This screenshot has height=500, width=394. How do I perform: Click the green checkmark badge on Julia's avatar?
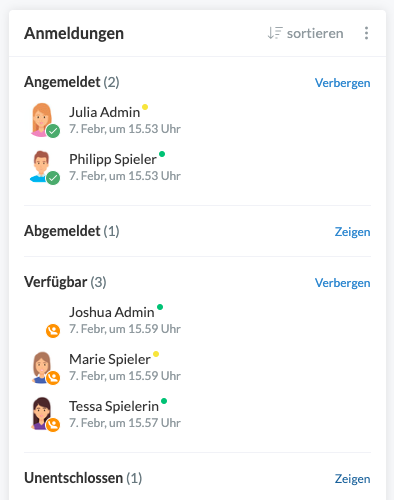(53, 131)
